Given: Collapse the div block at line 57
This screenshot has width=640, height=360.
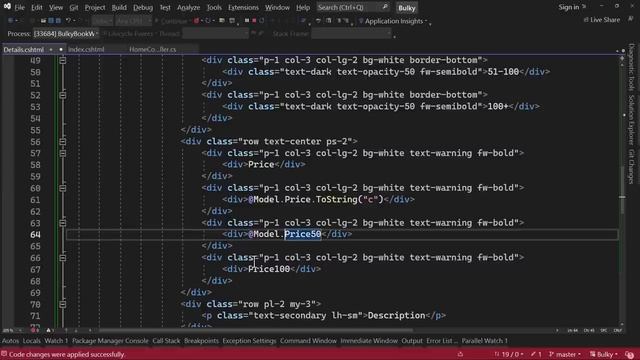Looking at the screenshot, I should 62,153.
